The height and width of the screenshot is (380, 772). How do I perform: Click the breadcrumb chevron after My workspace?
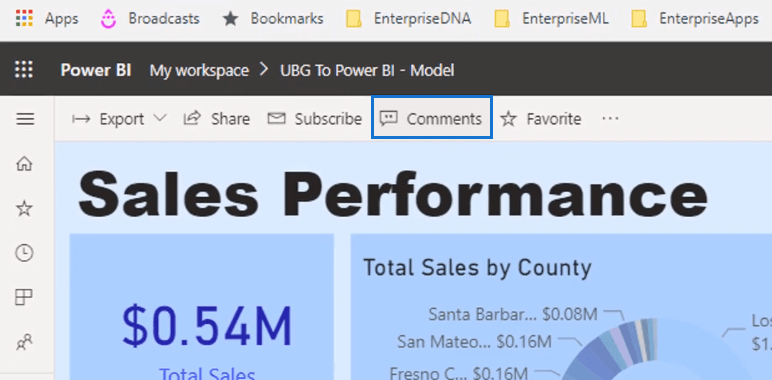[264, 70]
